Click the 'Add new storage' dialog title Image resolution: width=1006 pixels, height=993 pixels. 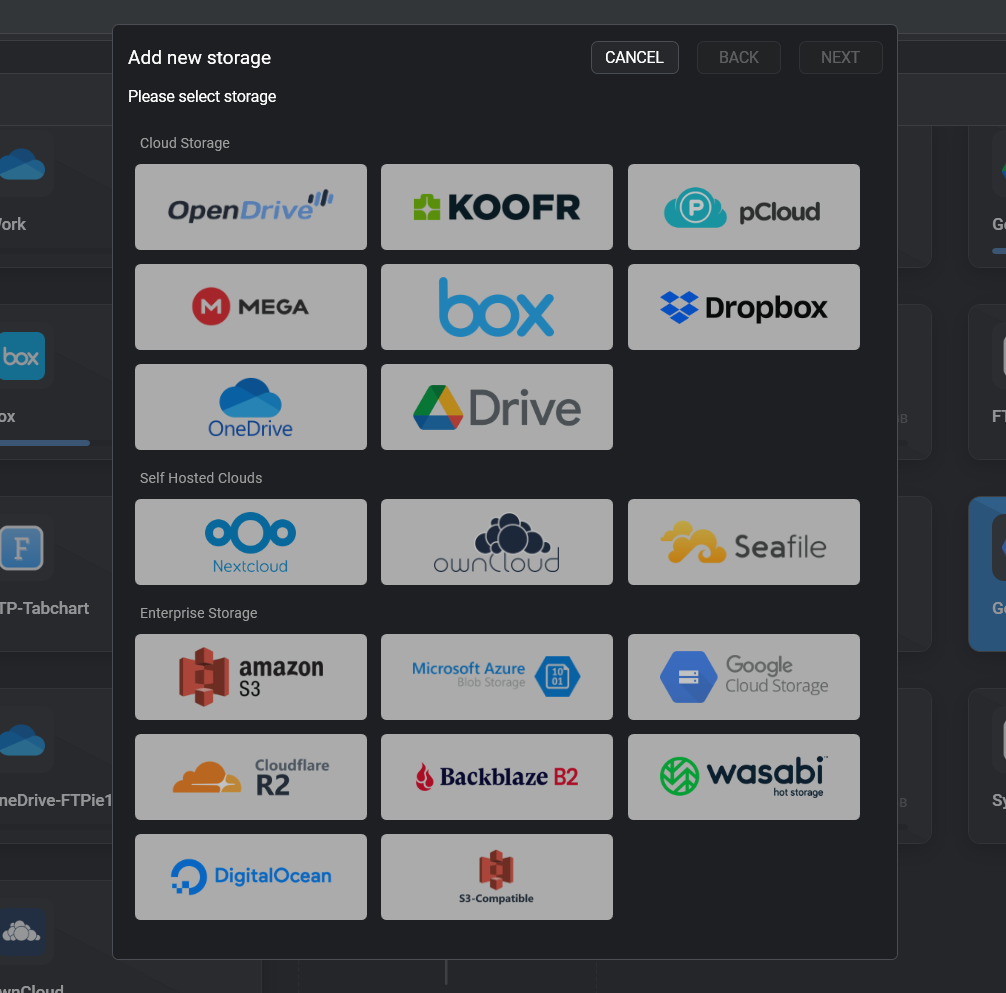200,58
